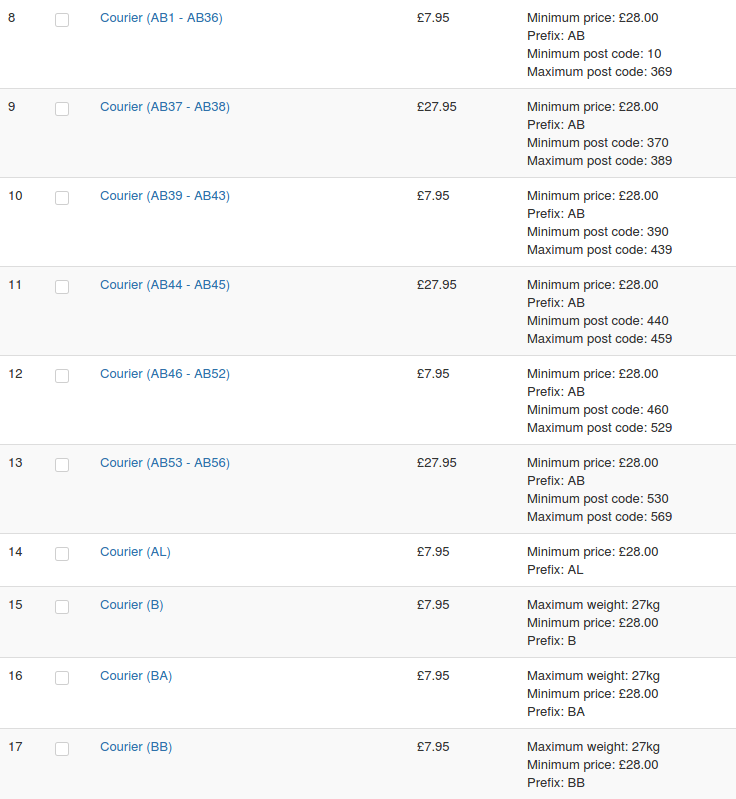Viewport: 736px width, 799px height.
Task: Select the Courier (AL) row checkbox
Action: pyautogui.click(x=62, y=554)
